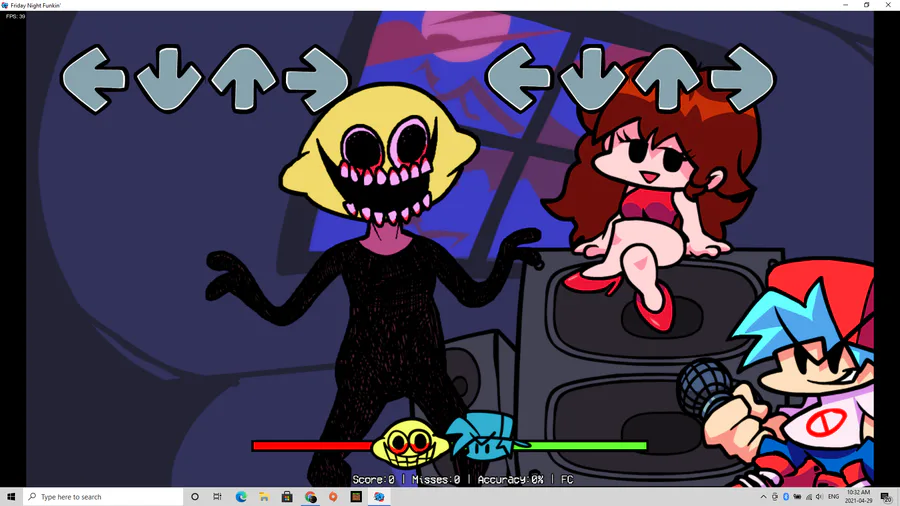The image size is (900, 506).
Task: Open the clock showing 10:32 AM
Action: 859,497
